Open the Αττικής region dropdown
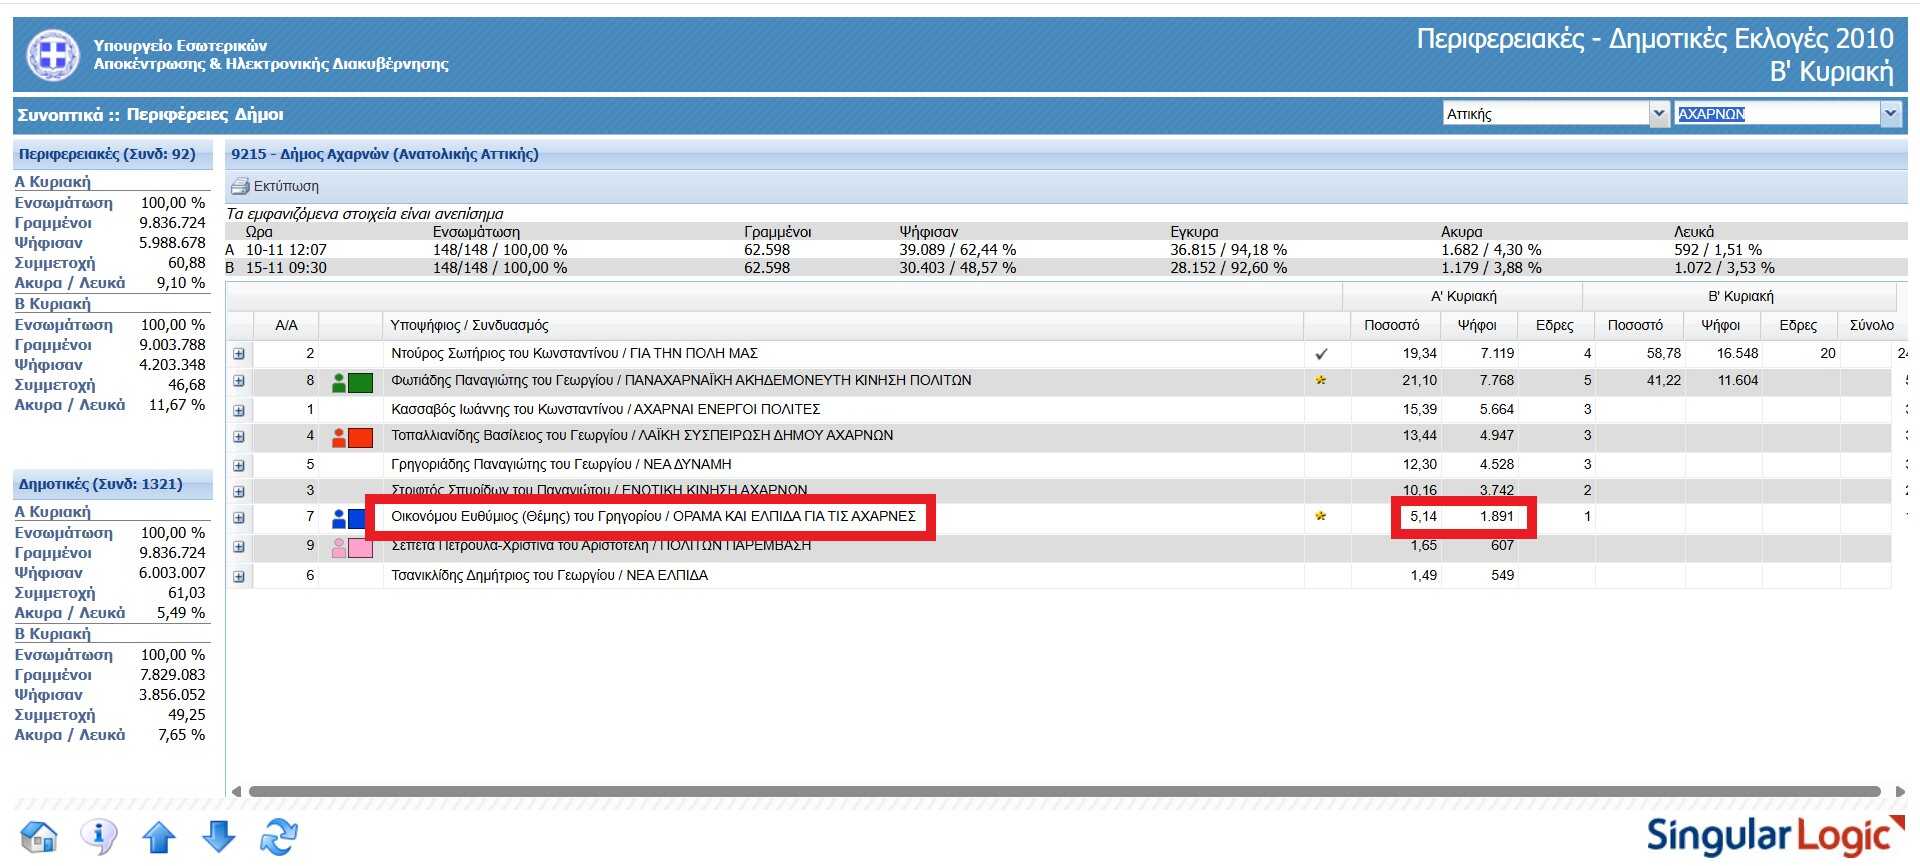Viewport: 1920px width, 866px height. (1659, 114)
